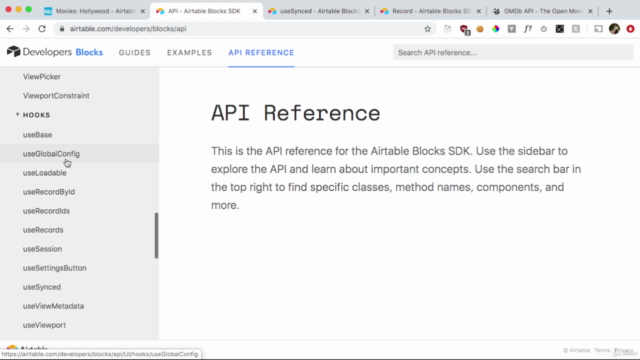Open the colorful color-wheel extension
640x360 pixels.
496,29
